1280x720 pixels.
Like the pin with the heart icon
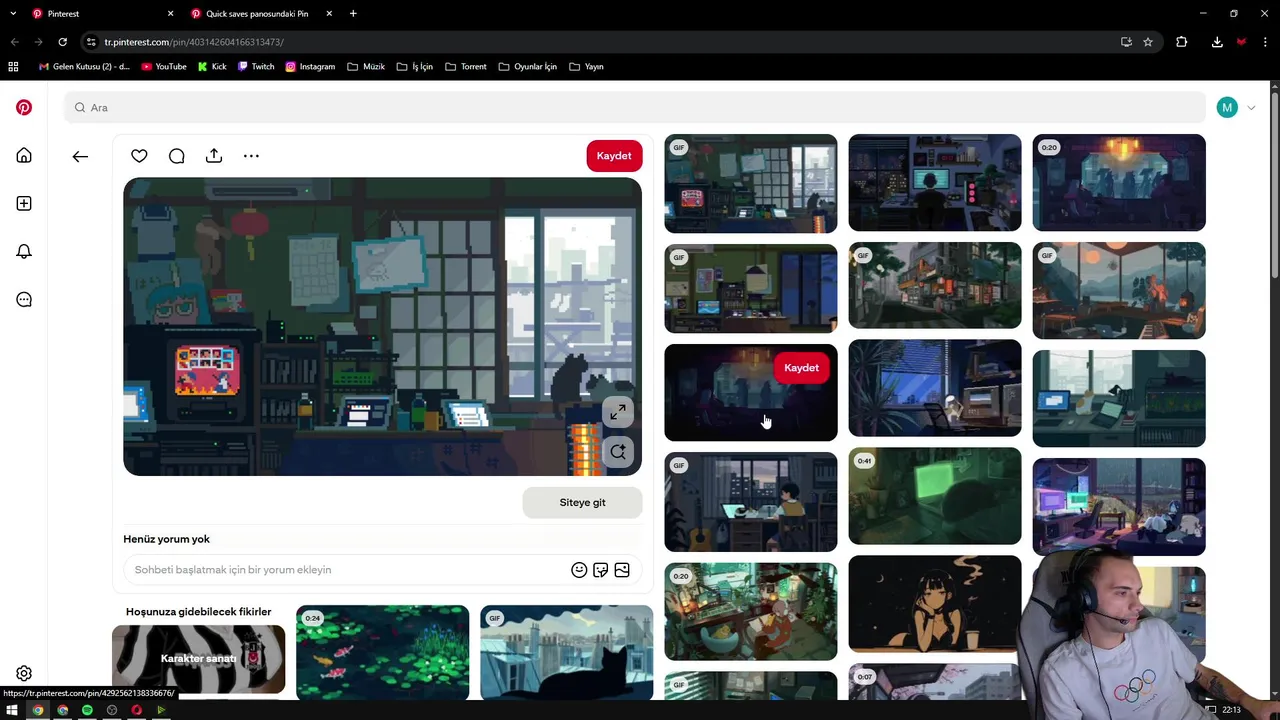pos(139,156)
